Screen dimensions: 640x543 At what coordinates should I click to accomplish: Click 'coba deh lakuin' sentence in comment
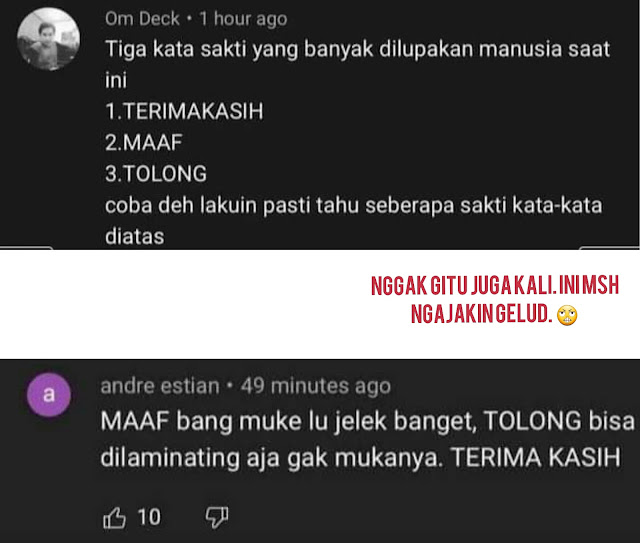point(353,205)
